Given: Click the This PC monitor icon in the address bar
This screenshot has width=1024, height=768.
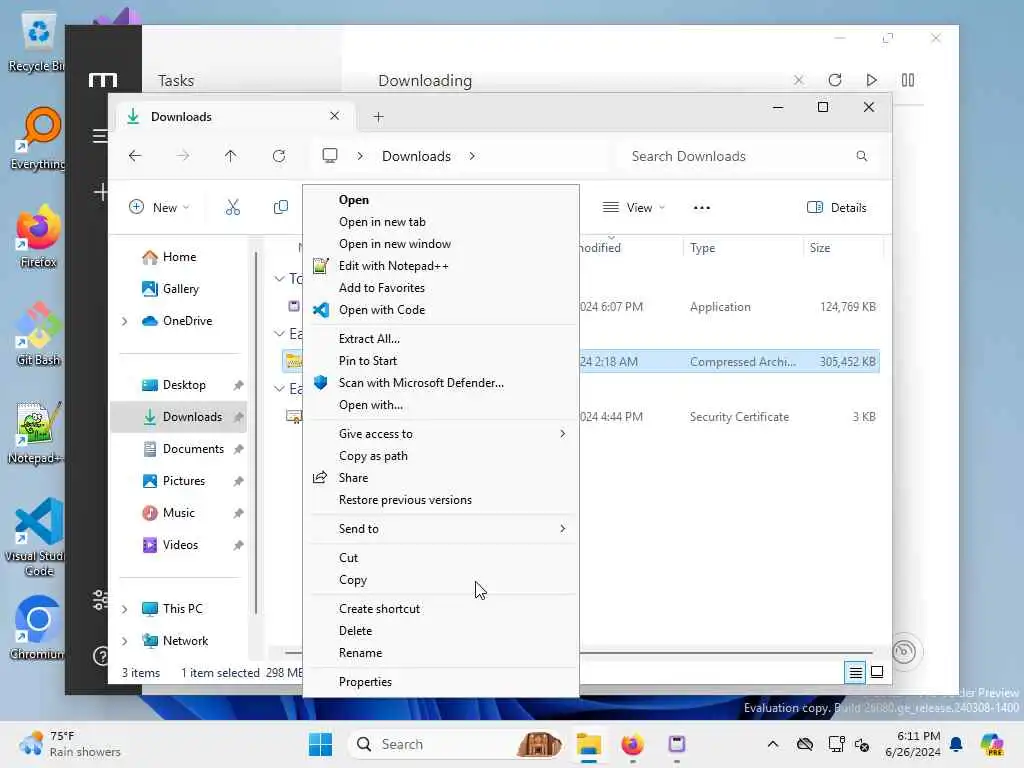Looking at the screenshot, I should [x=330, y=155].
